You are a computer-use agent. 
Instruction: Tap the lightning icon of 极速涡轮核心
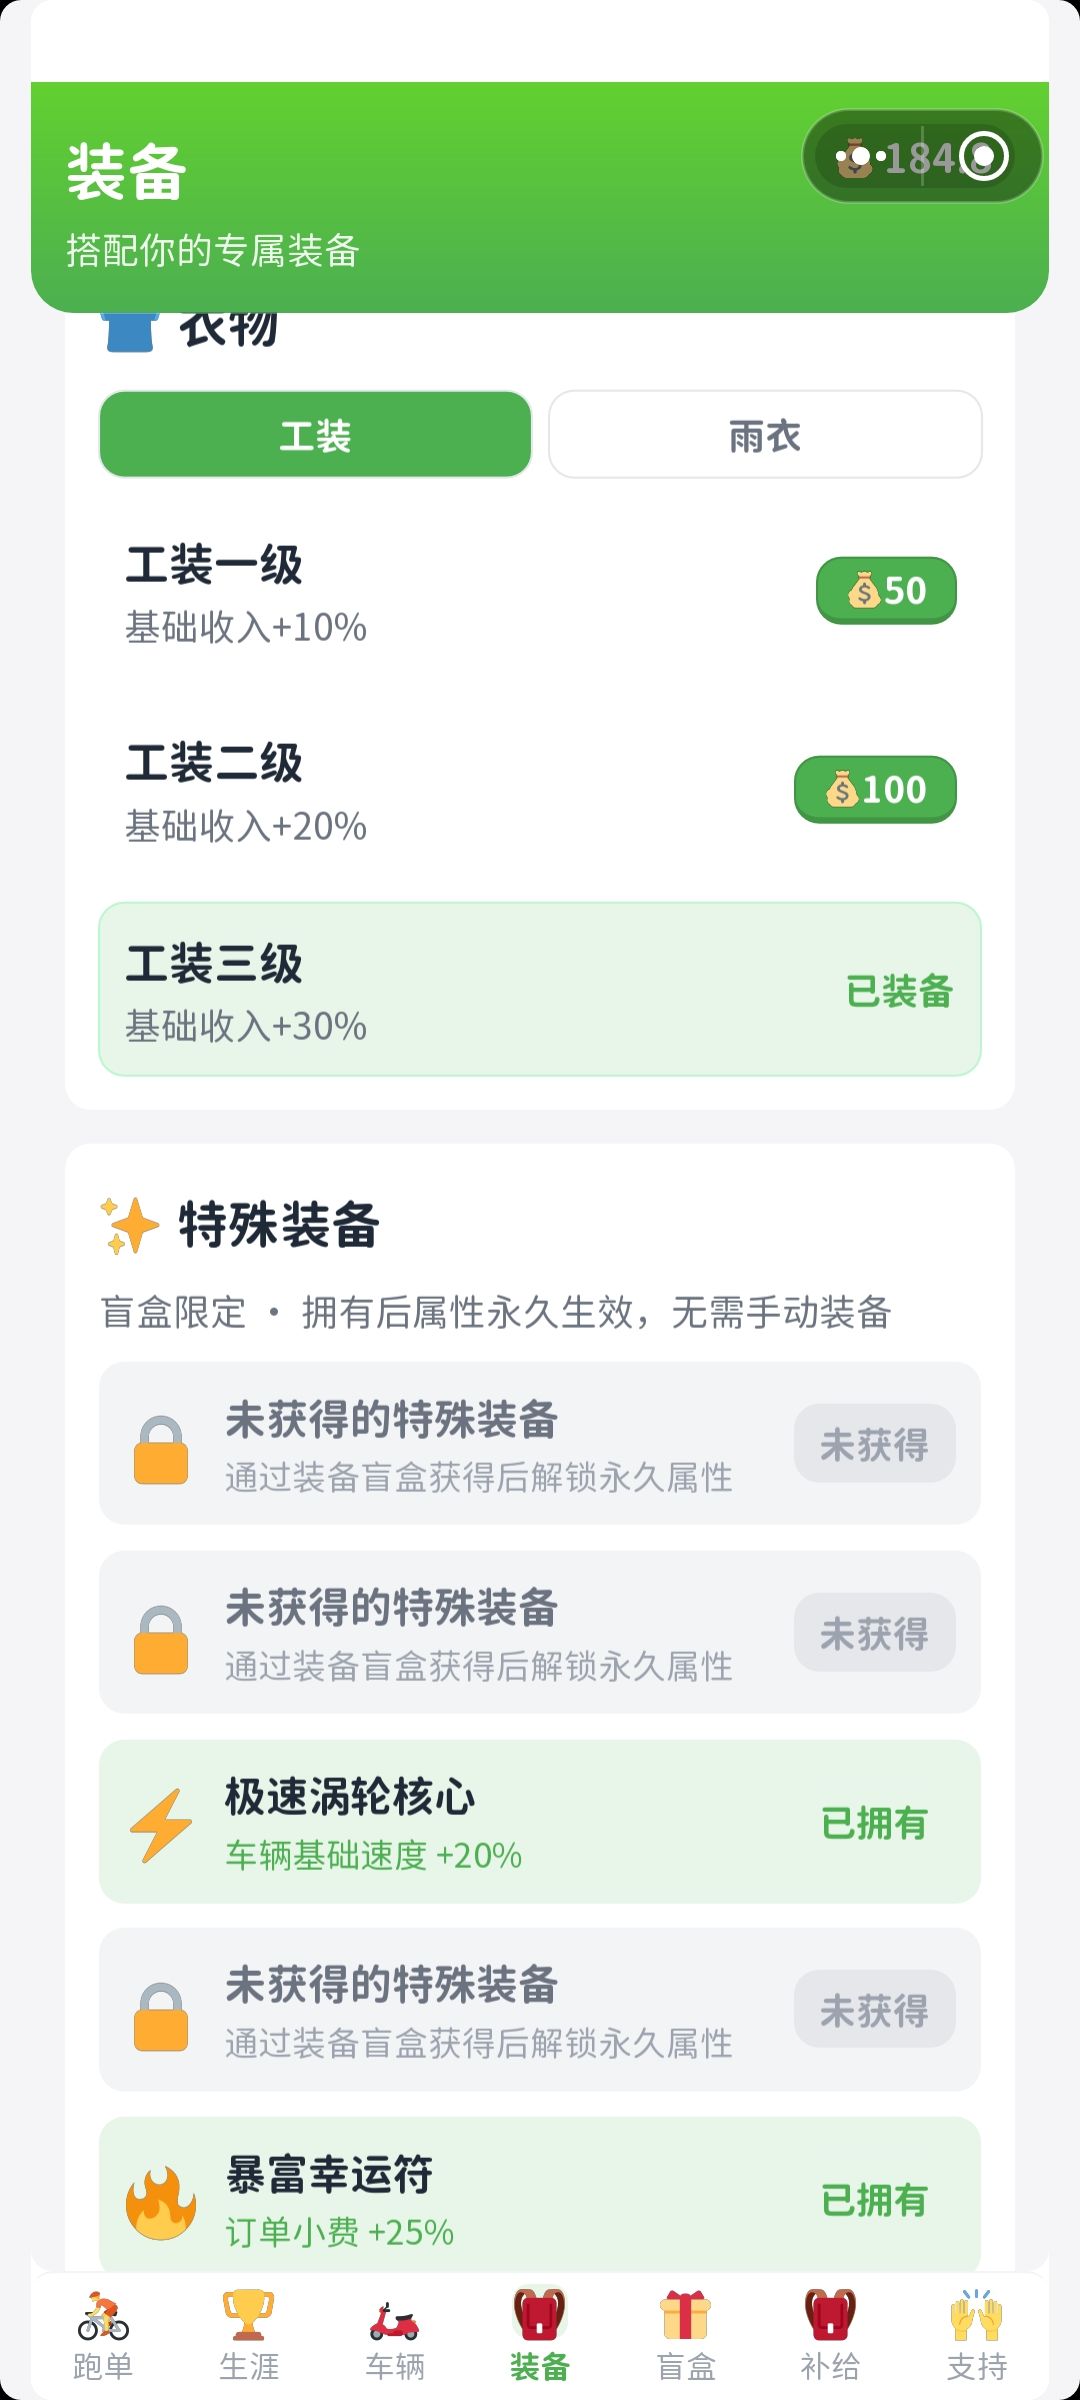click(161, 1825)
